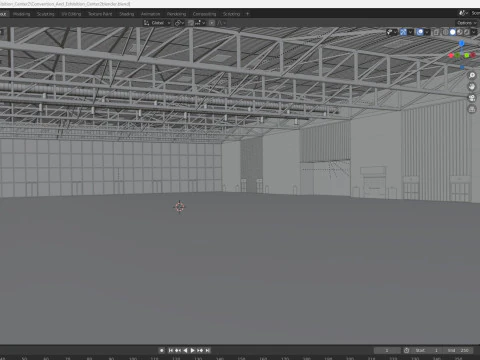Toggle proportional editing
The width and height of the screenshot is (480, 360).
click(x=212, y=23)
